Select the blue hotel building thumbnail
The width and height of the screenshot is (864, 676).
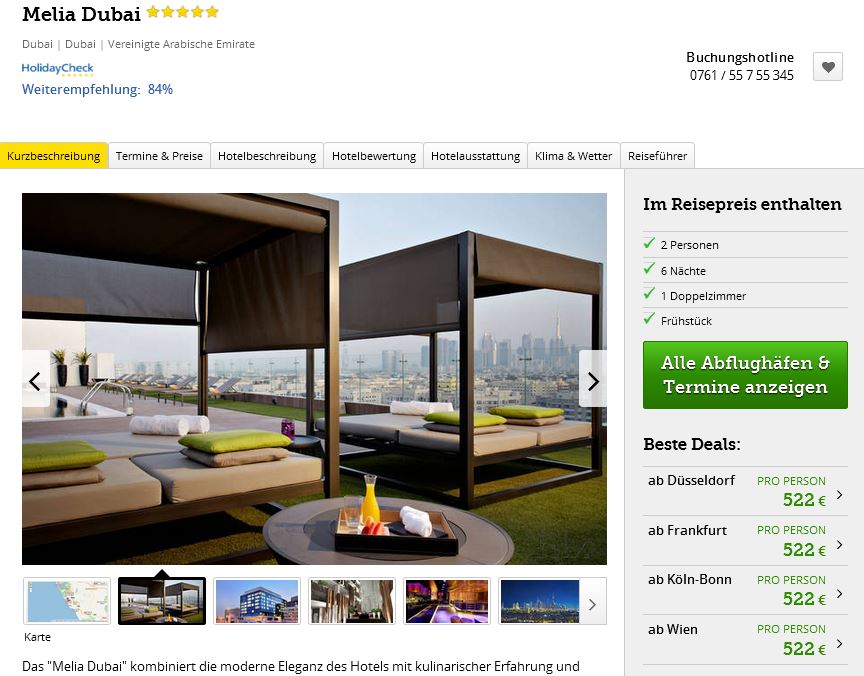click(x=257, y=601)
